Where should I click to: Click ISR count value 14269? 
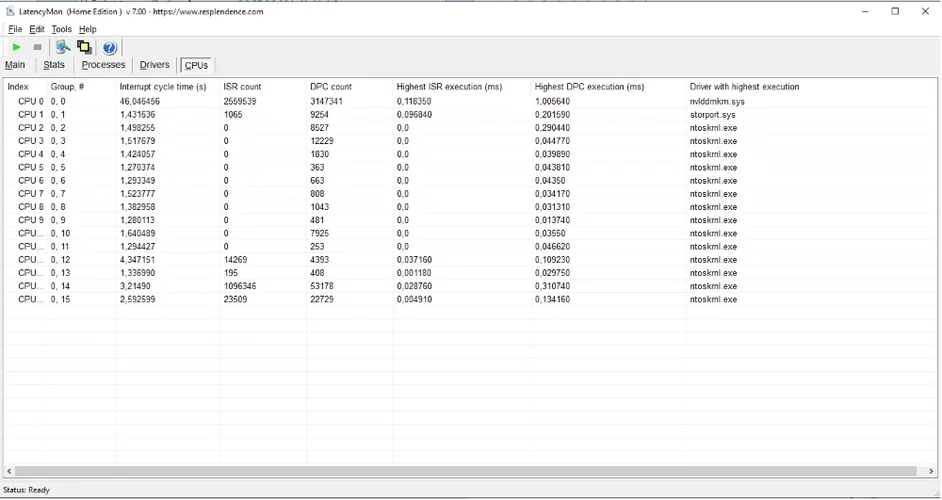coord(235,260)
